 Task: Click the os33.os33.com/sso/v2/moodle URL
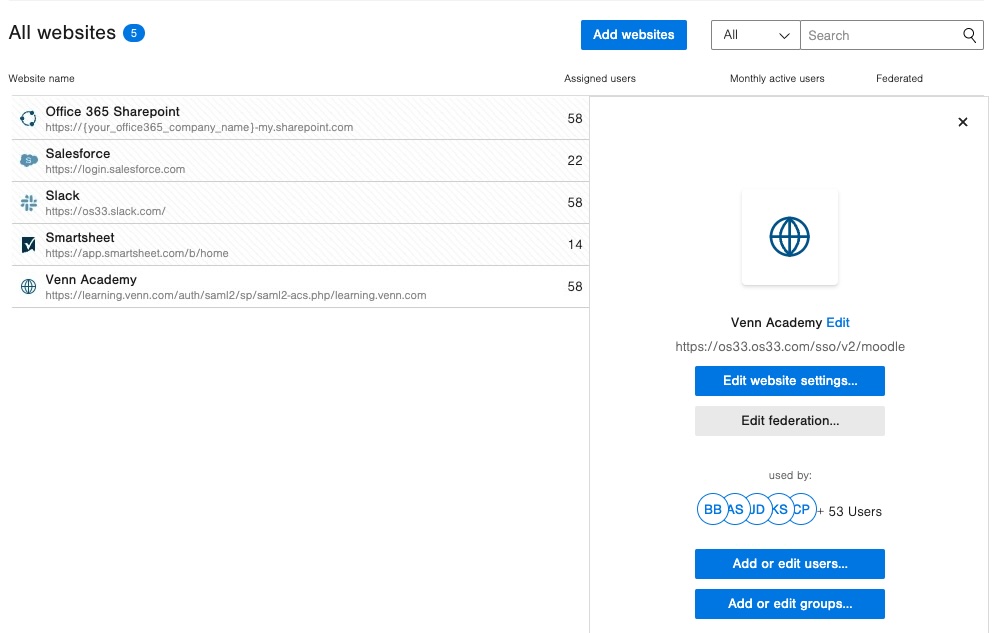(789, 347)
